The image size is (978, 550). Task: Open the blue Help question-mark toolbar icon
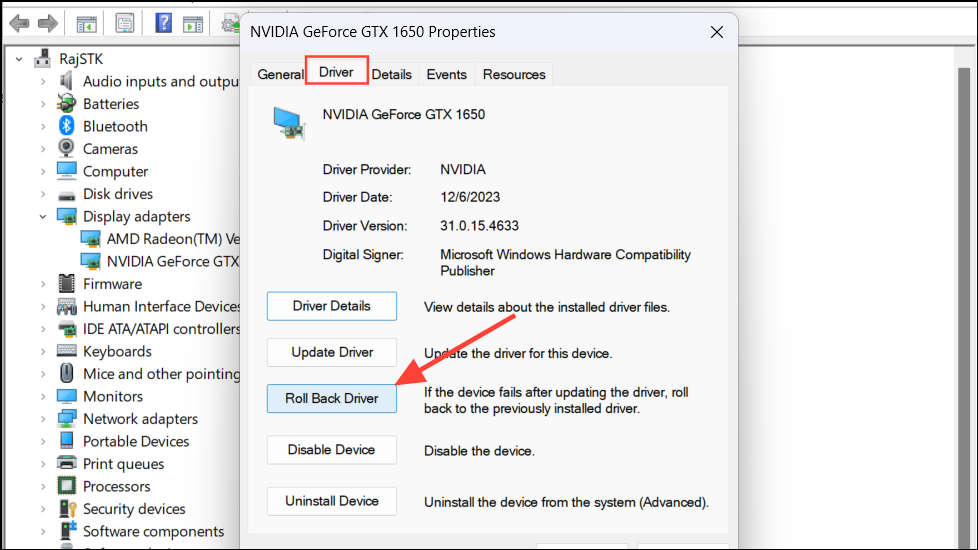(x=163, y=23)
